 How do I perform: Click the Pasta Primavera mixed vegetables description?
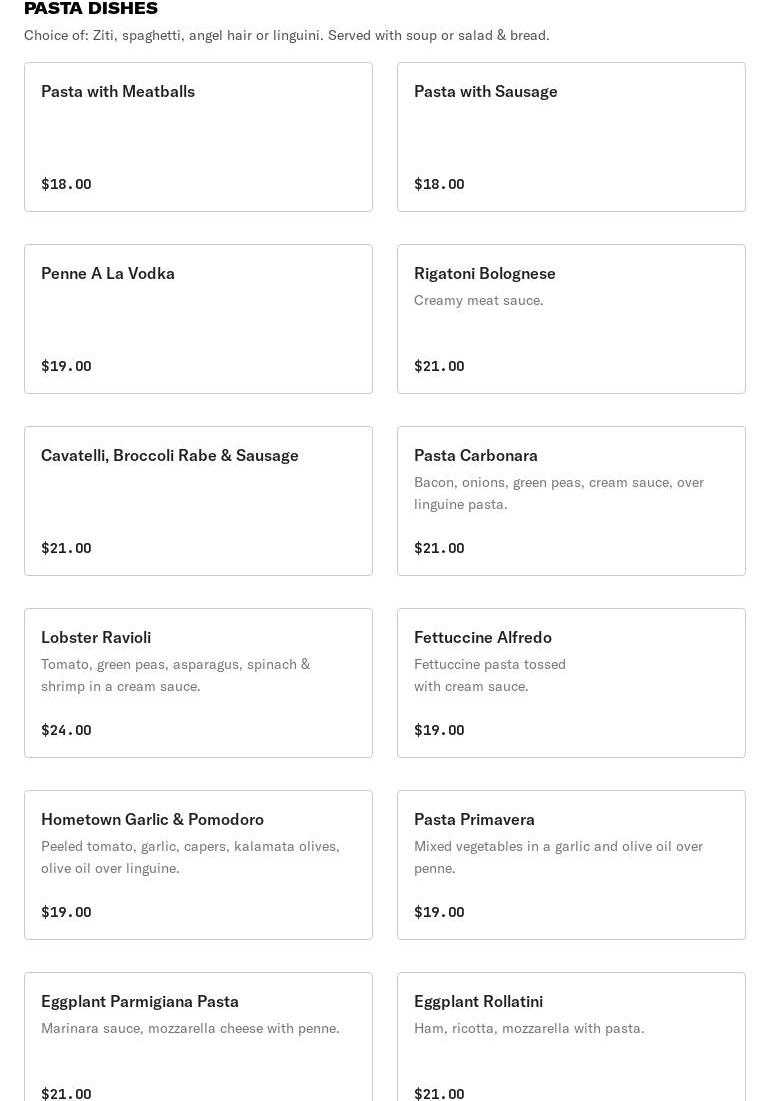pos(558,857)
